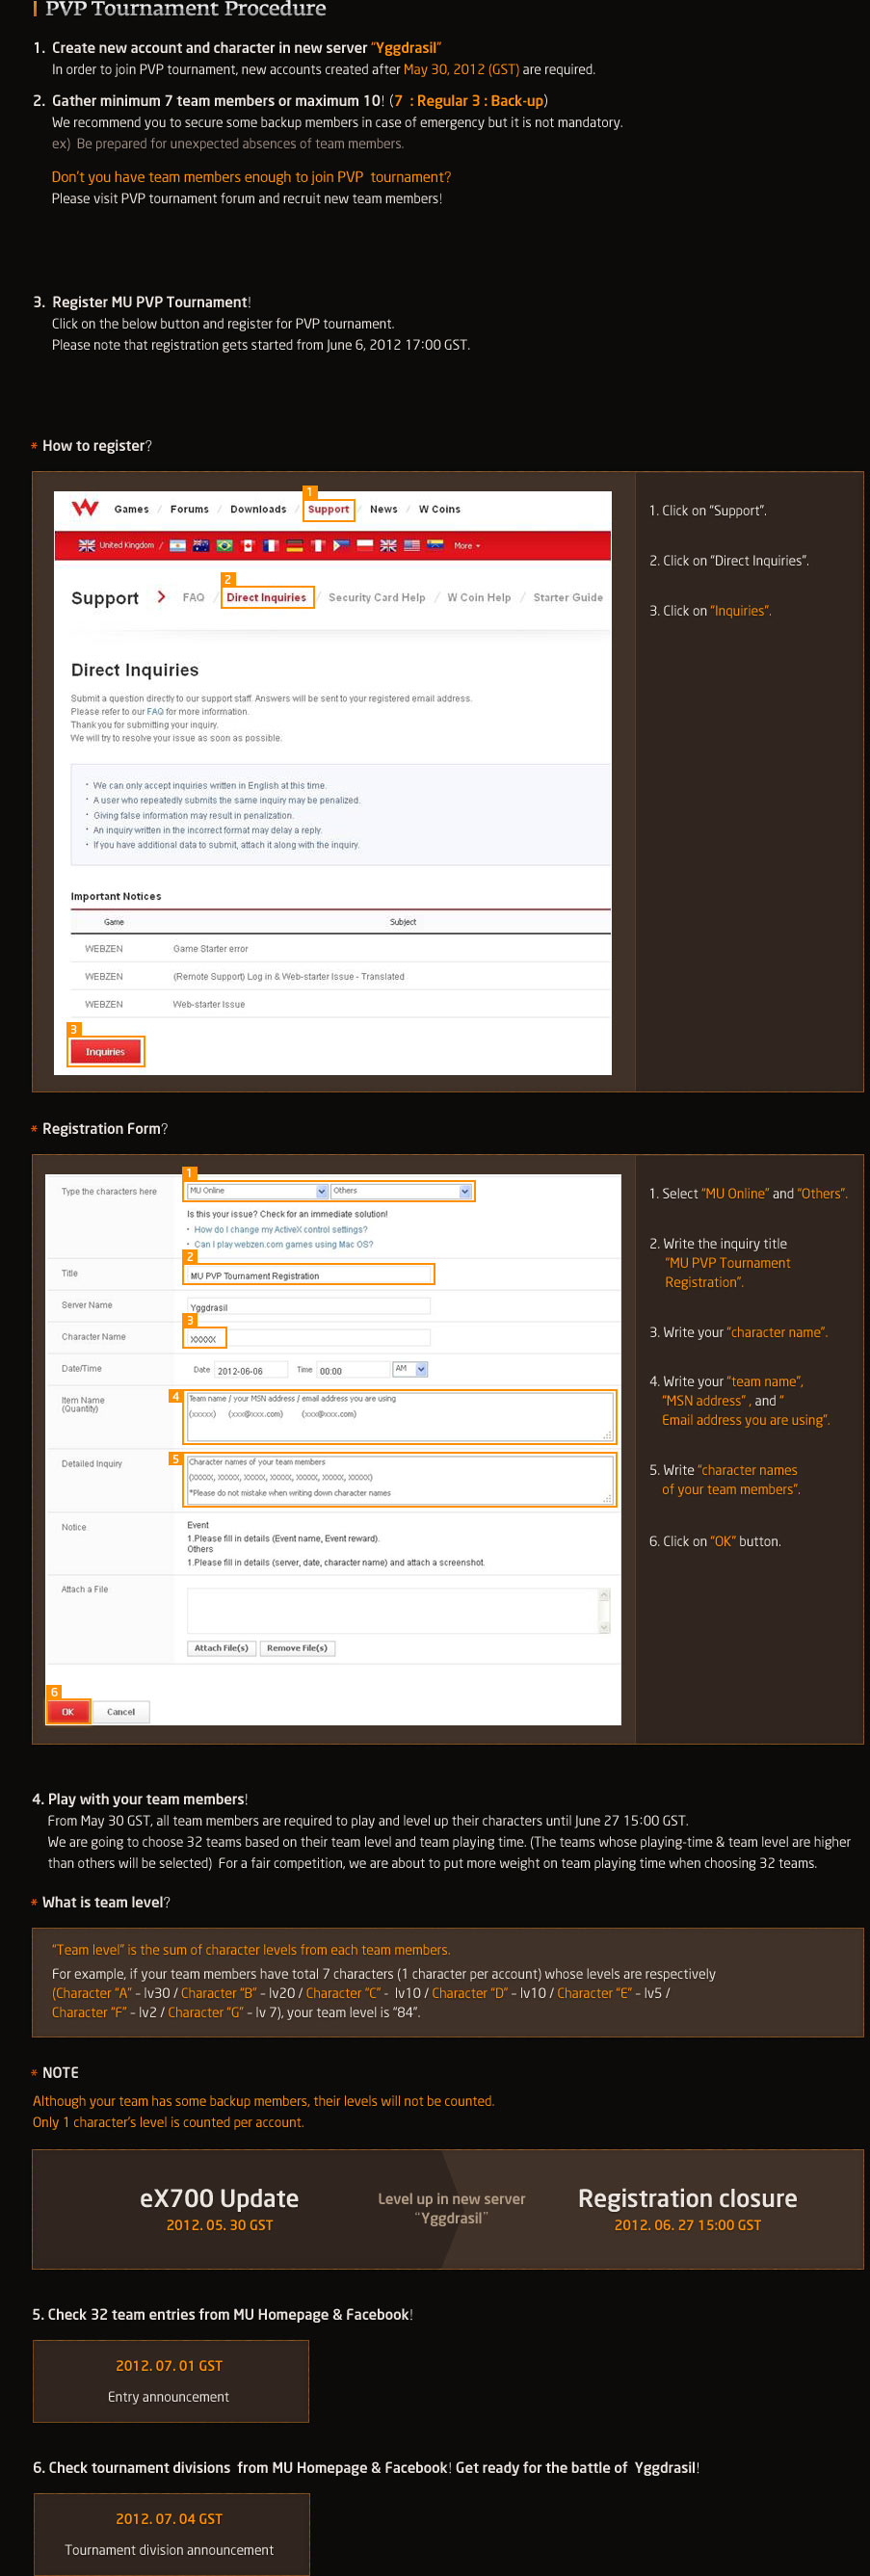Screen dimensions: 870x2576
Task: Open the AM/PM time dropdown
Action: click(410, 1369)
